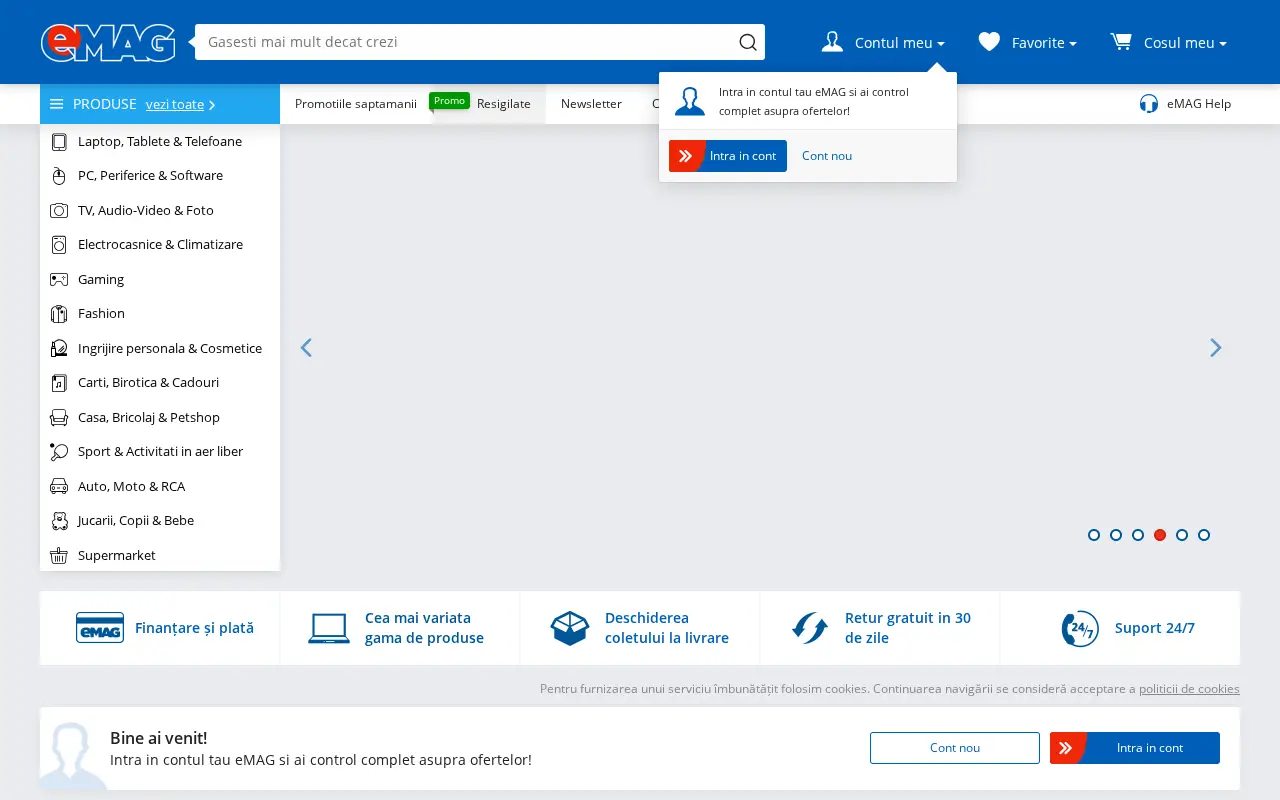The height and width of the screenshot is (800, 1280).
Task: Click the Laptop, Tablete & Telefoane category icon
Action: [x=59, y=142]
